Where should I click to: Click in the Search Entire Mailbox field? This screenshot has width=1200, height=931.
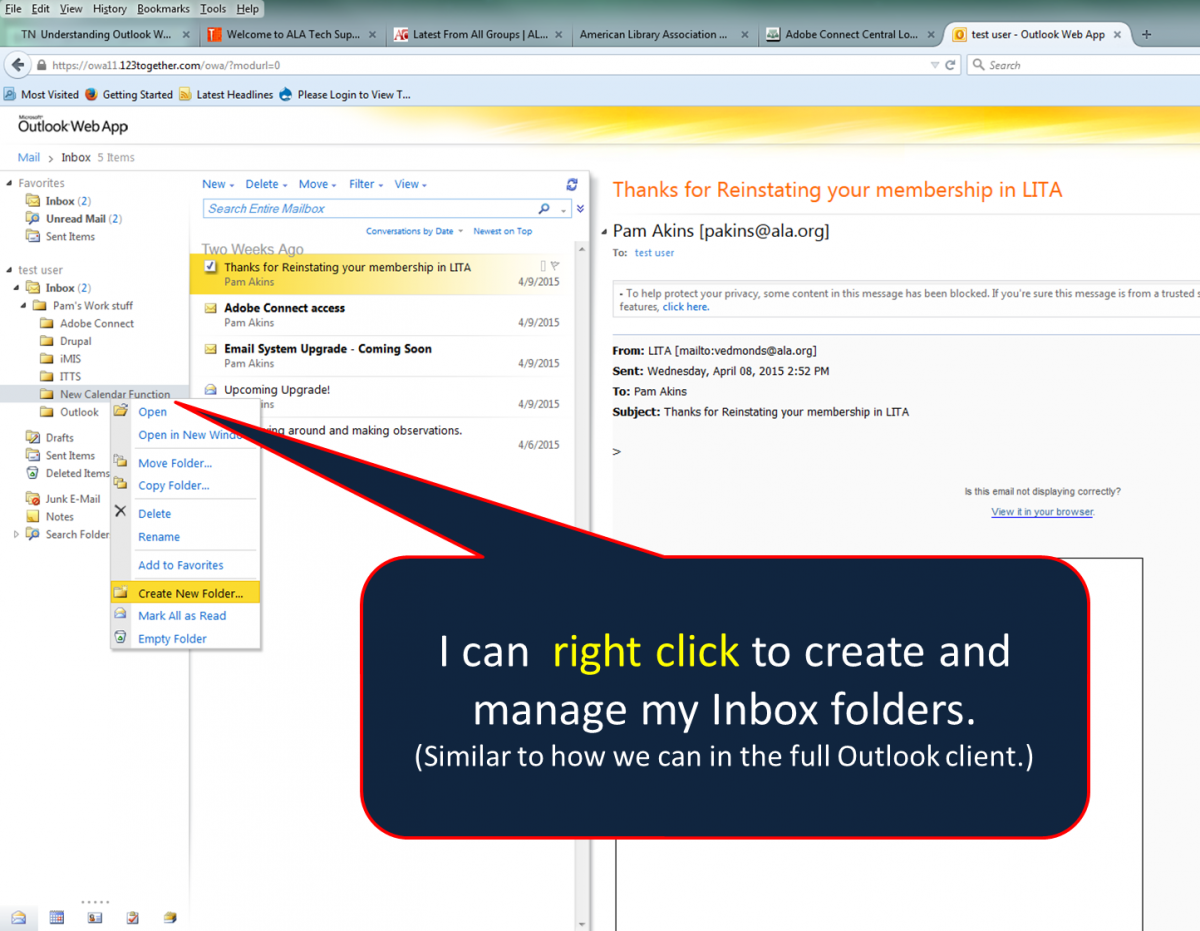[370, 209]
